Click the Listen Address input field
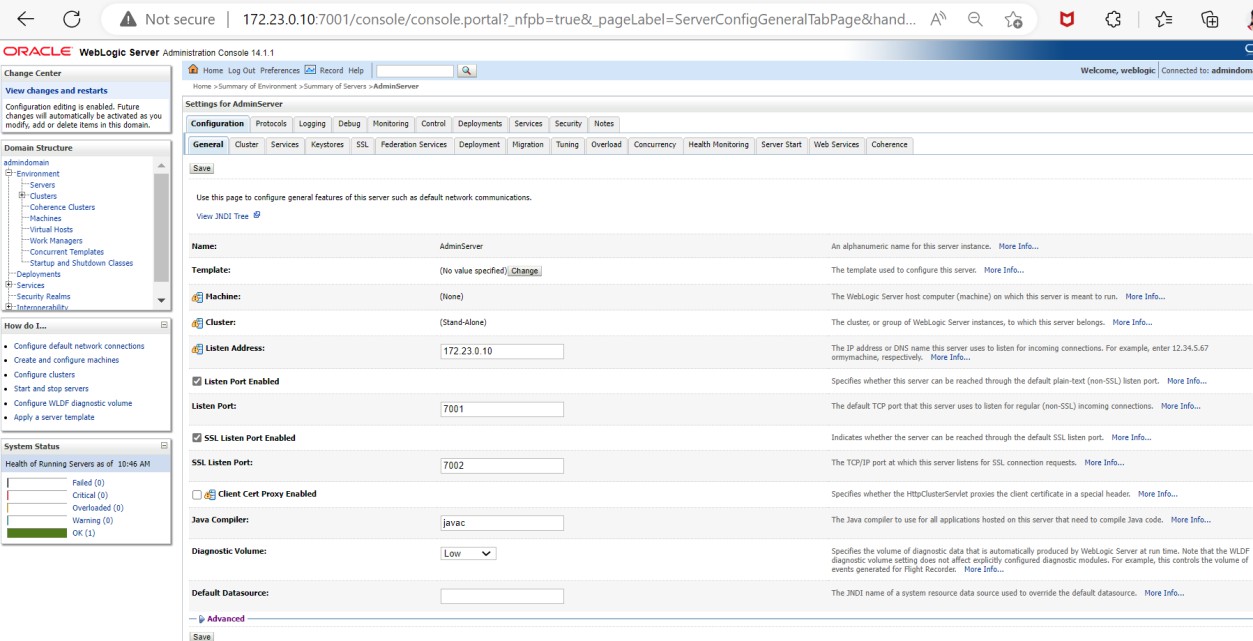The height and width of the screenshot is (641, 1253). coord(502,352)
